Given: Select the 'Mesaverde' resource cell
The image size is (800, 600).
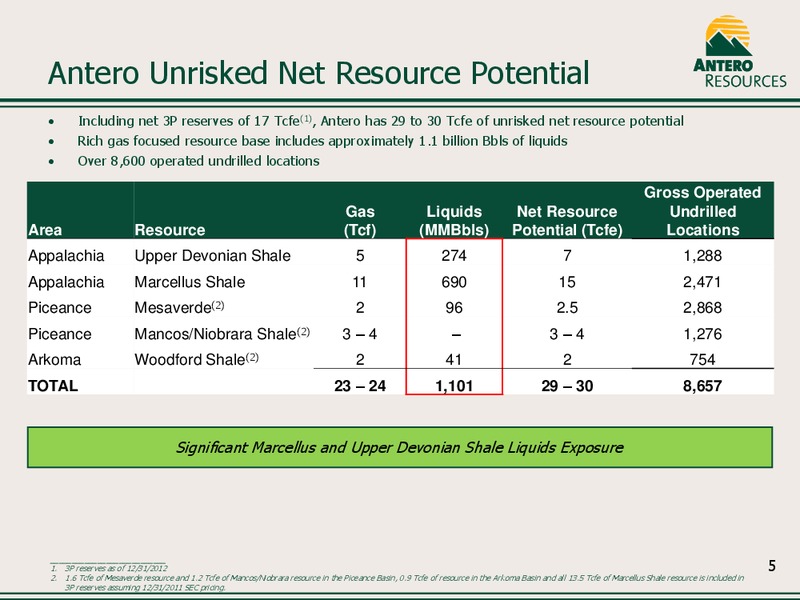Looking at the screenshot, I should pos(179,308).
